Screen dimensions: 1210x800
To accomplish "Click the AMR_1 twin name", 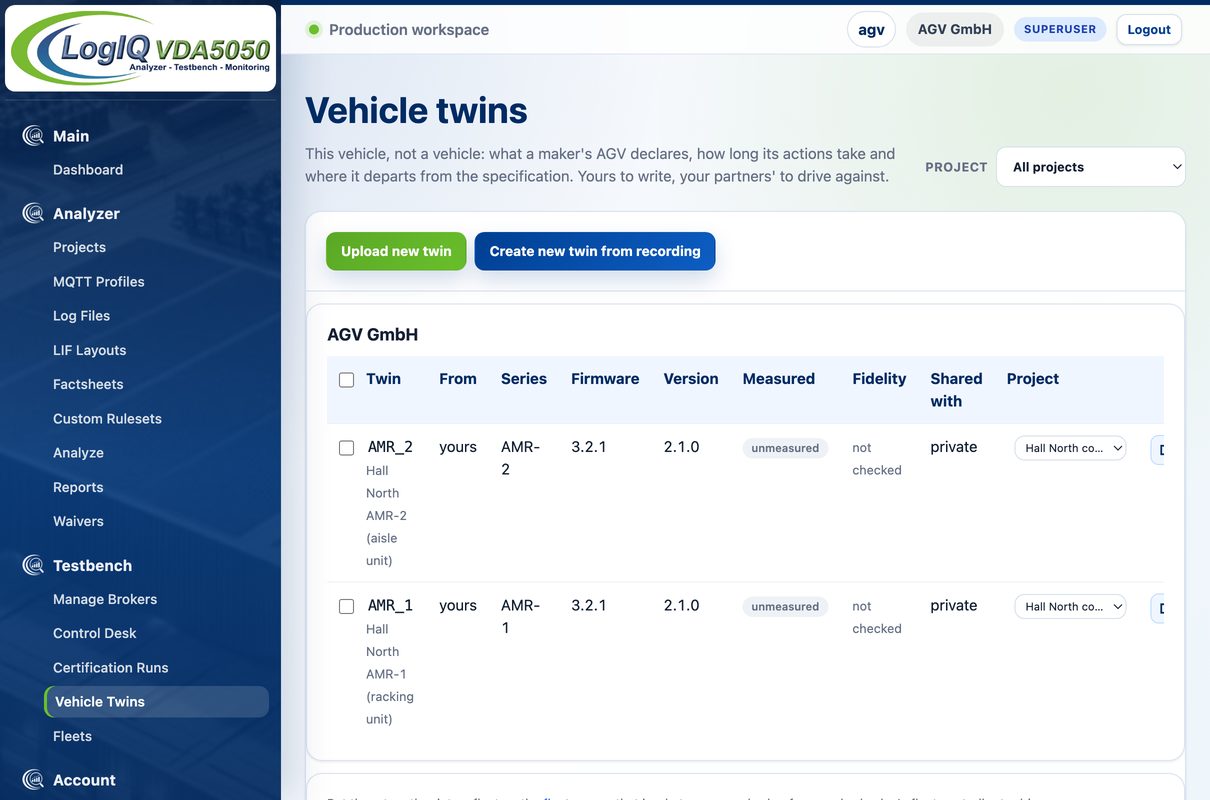I will (x=390, y=605).
